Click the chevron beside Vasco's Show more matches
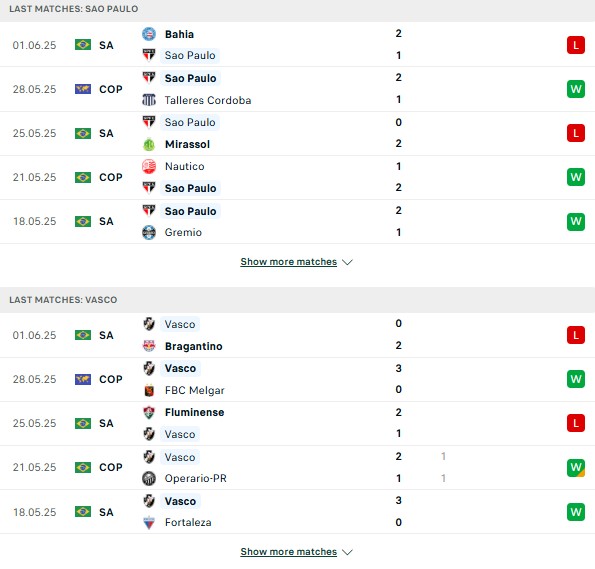 pyautogui.click(x=347, y=552)
